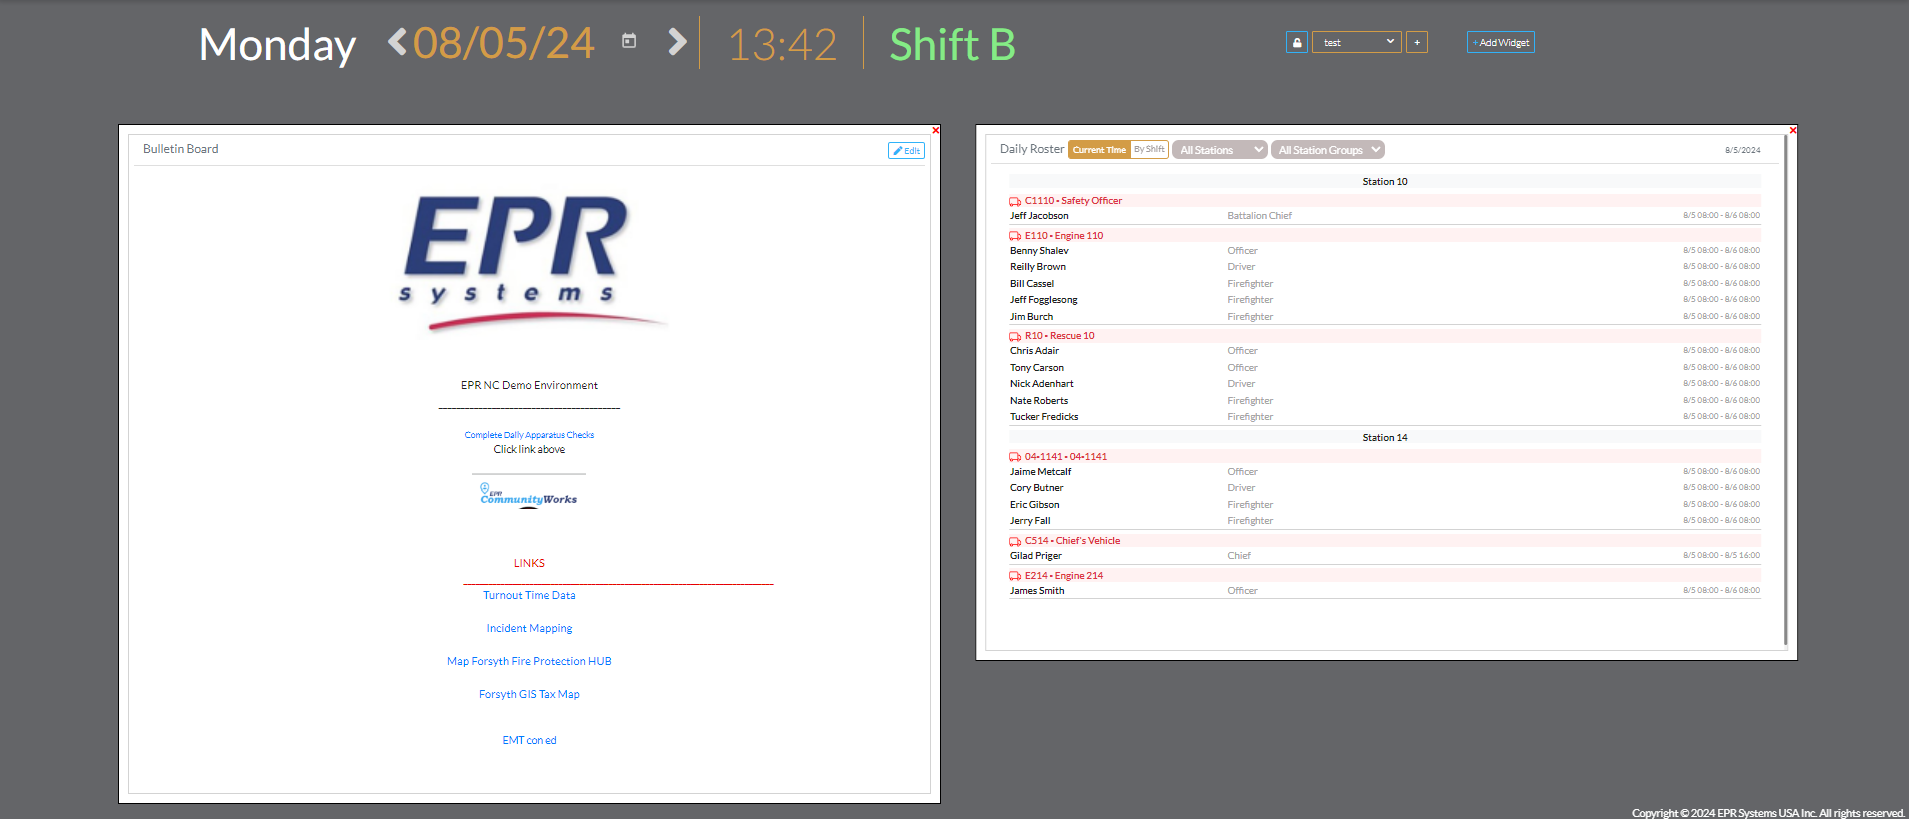Viewport: 1909px width, 819px height.
Task: Switch roster to By Shift view
Action: point(1149,150)
